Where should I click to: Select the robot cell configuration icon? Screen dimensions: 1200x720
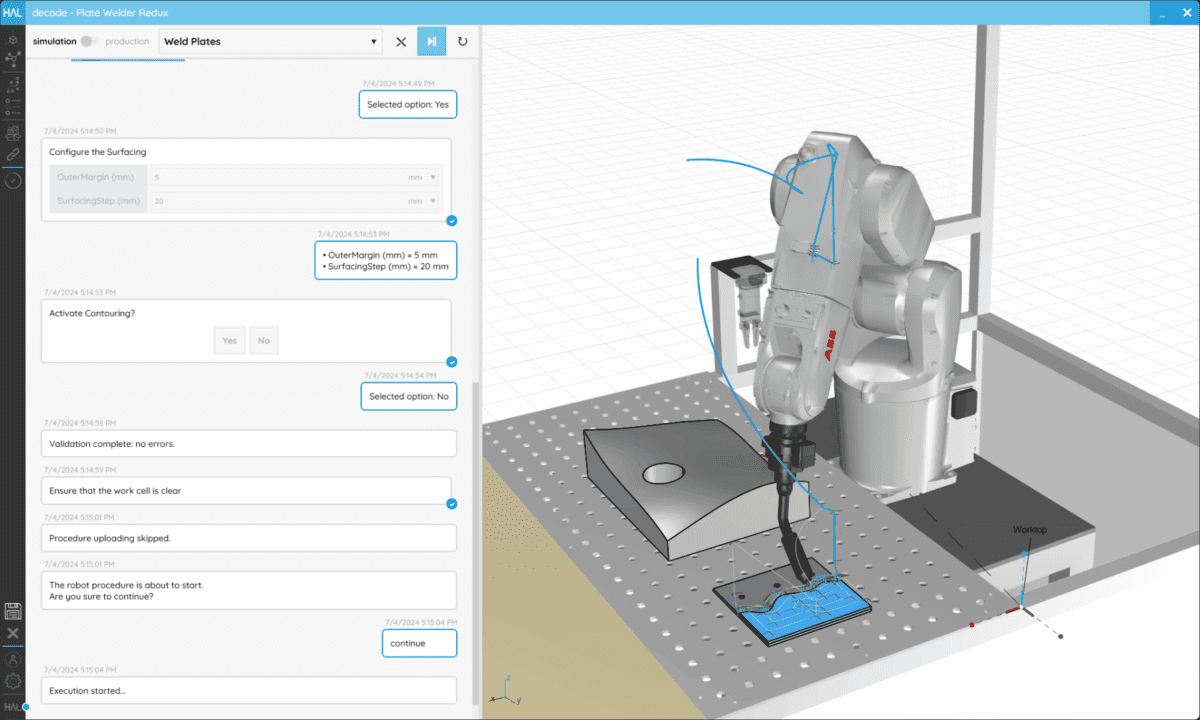pos(13,131)
